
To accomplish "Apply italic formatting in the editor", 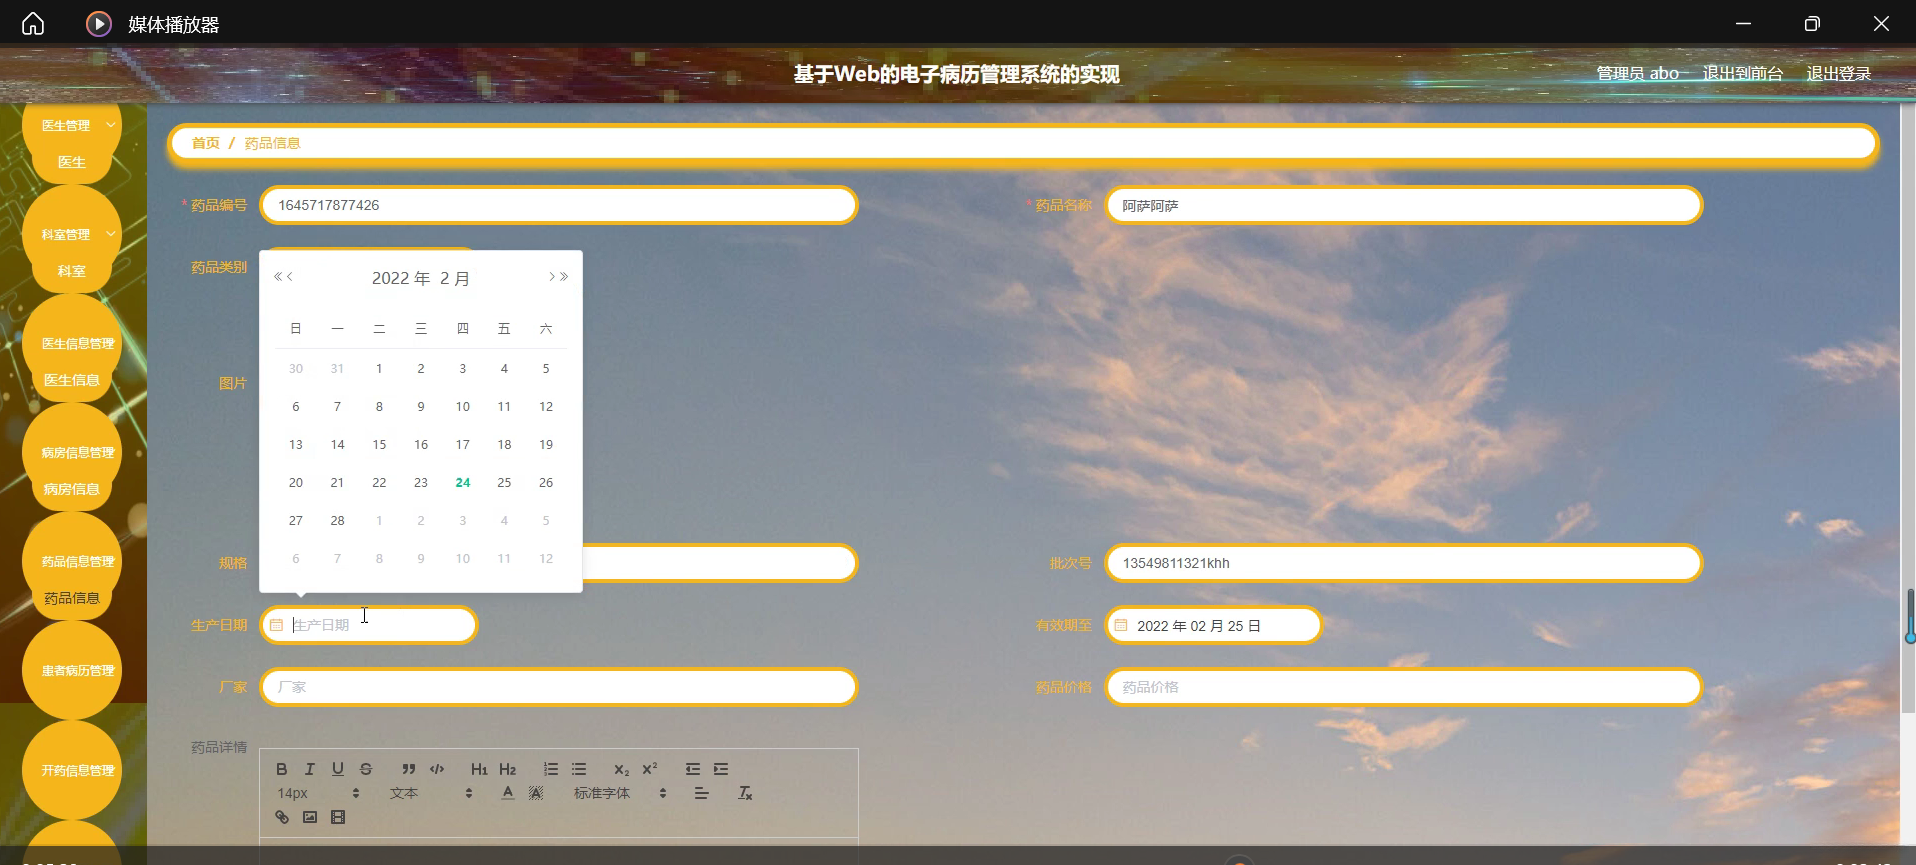I will click(x=310, y=769).
